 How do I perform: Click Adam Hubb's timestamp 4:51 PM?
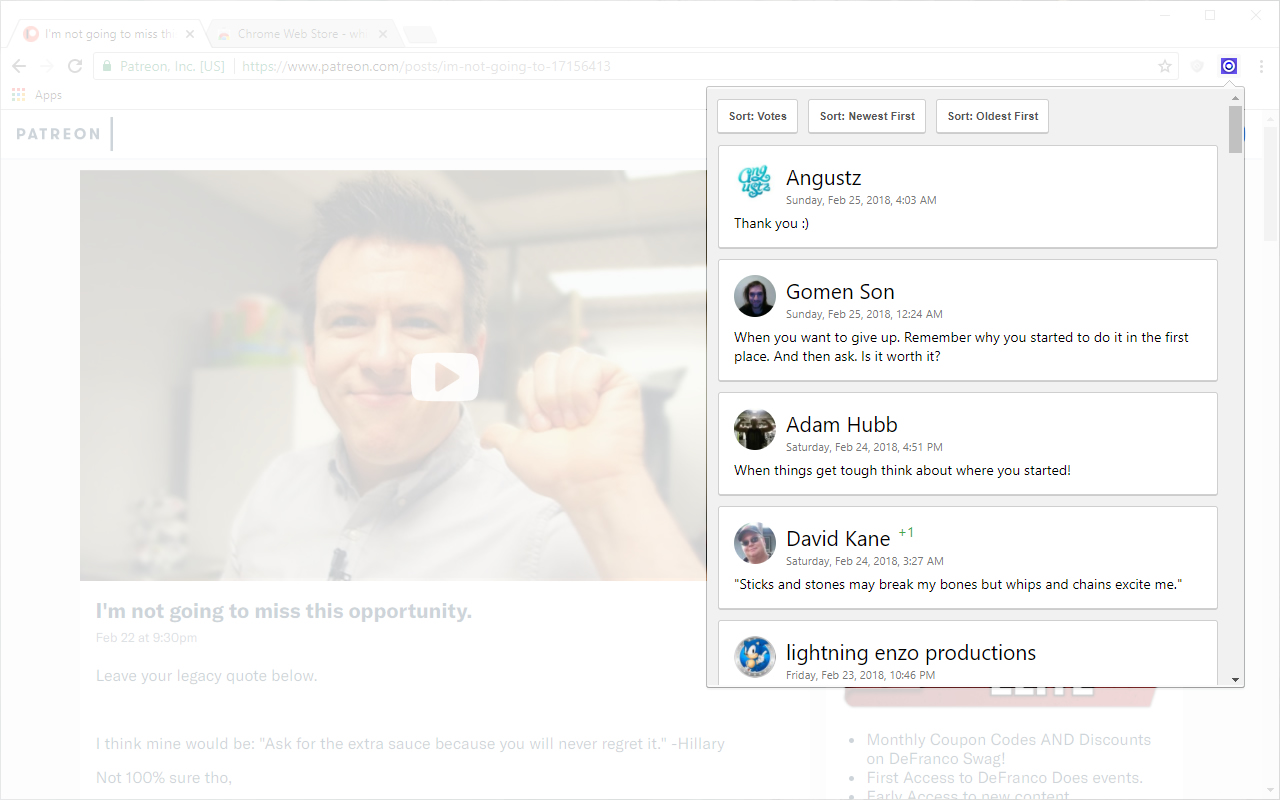(864, 447)
